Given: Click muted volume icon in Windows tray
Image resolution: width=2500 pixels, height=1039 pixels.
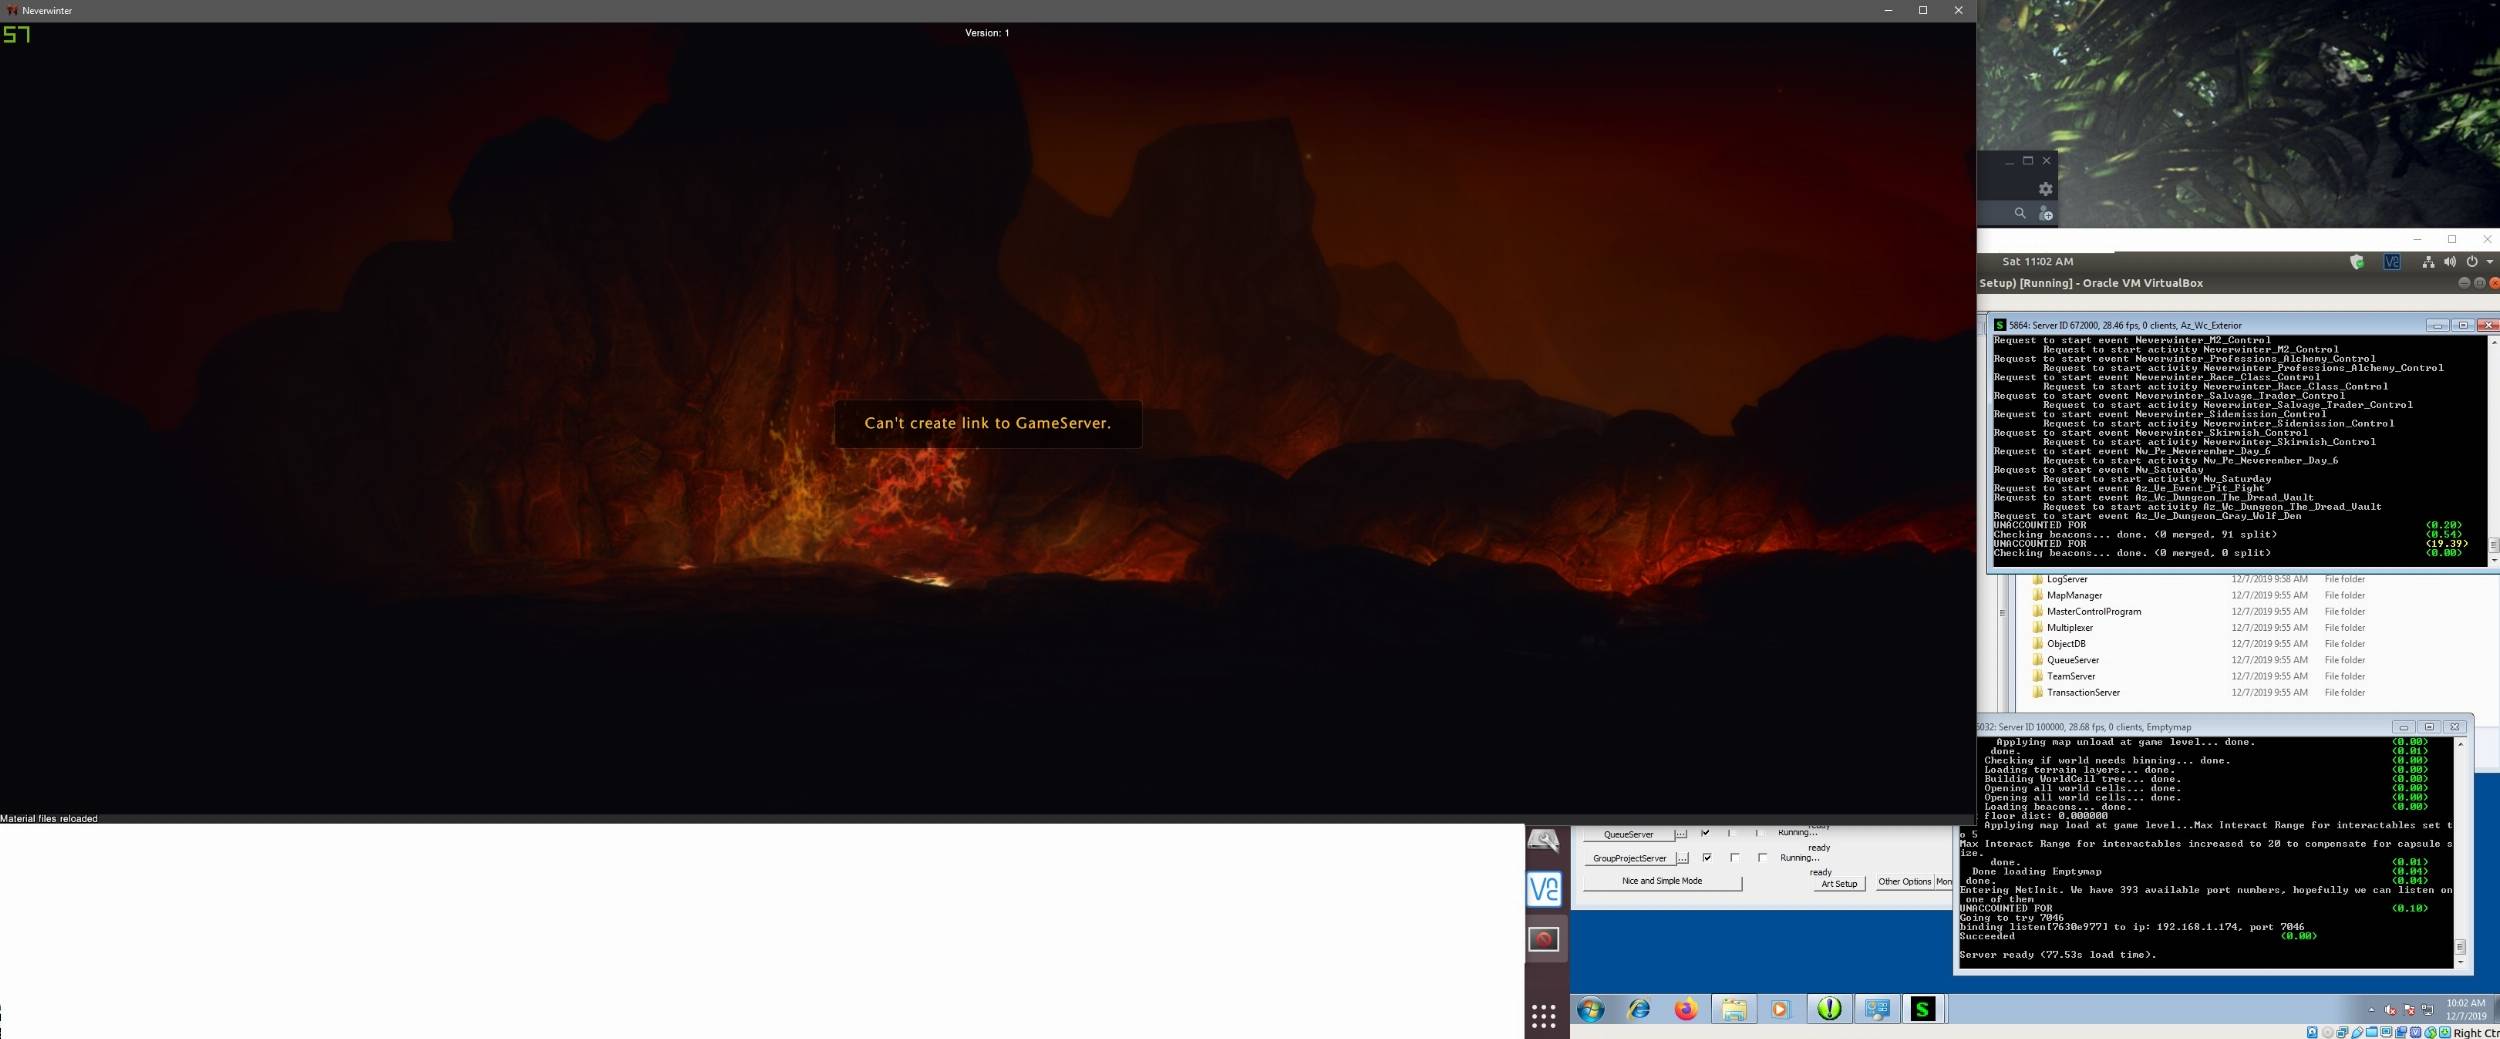Looking at the screenshot, I should pos(2390,1010).
